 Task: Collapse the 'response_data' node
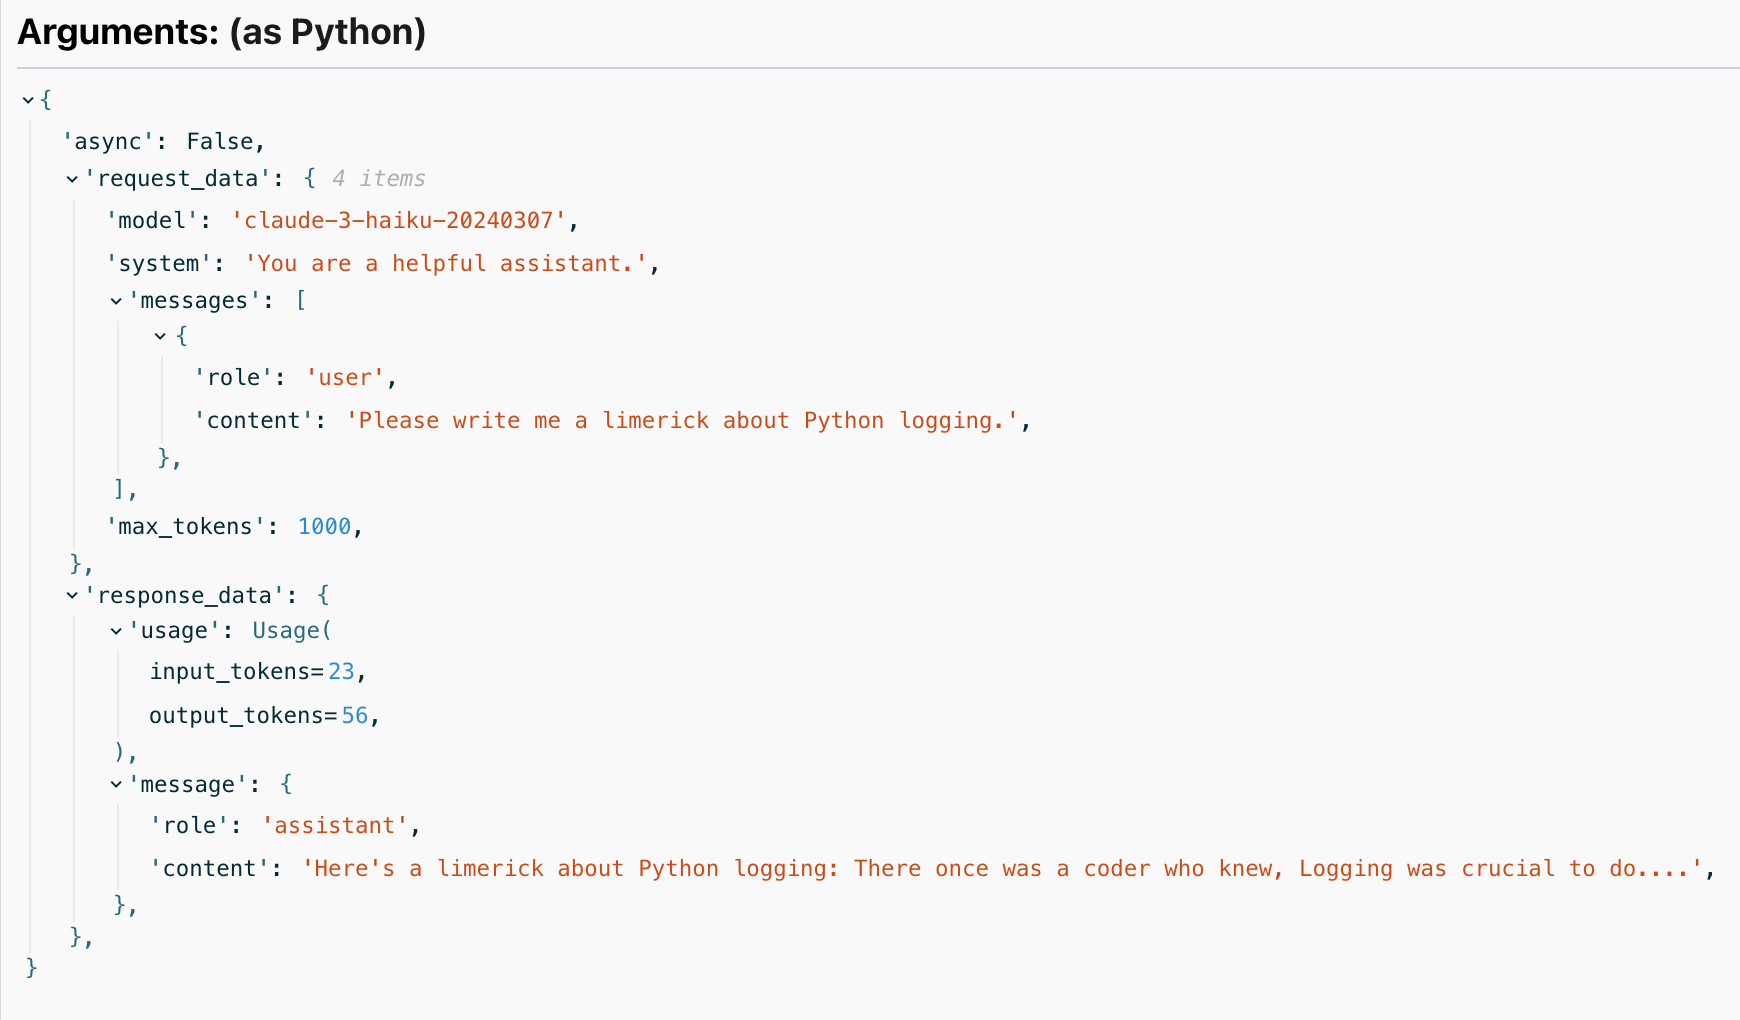[x=72, y=596]
